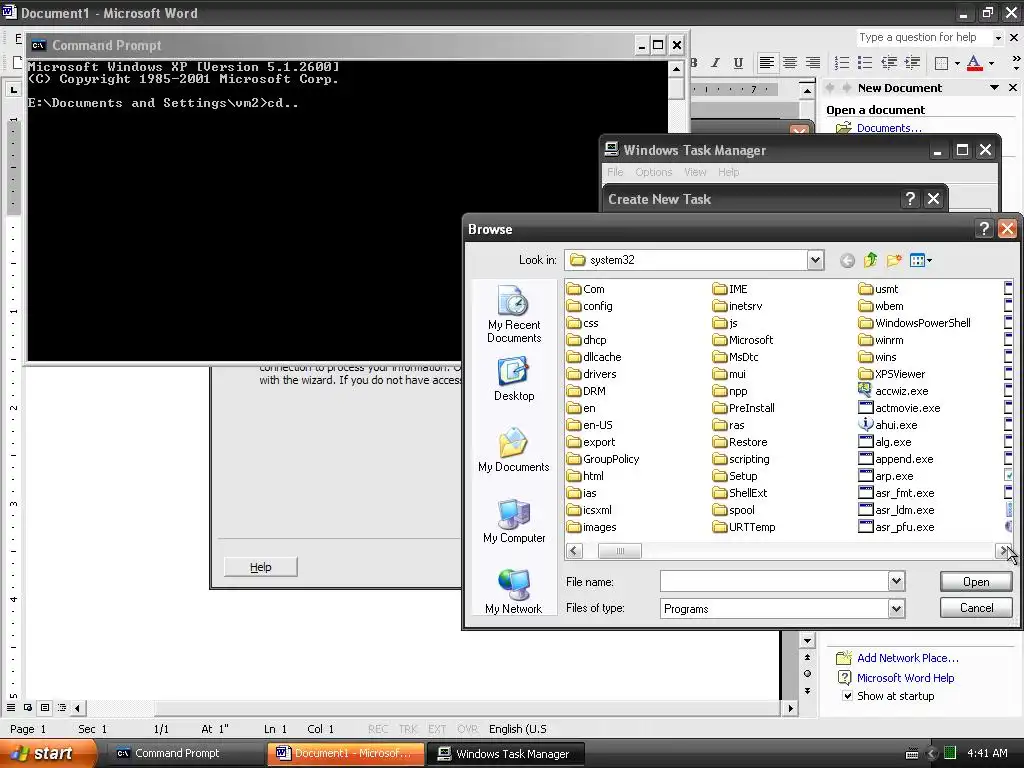Open Help menu in Task Manager
Screen dimensions: 1024x768
pos(728,172)
